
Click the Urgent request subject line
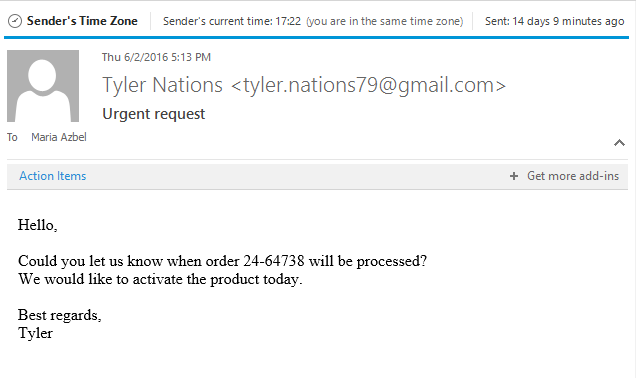coord(154,114)
